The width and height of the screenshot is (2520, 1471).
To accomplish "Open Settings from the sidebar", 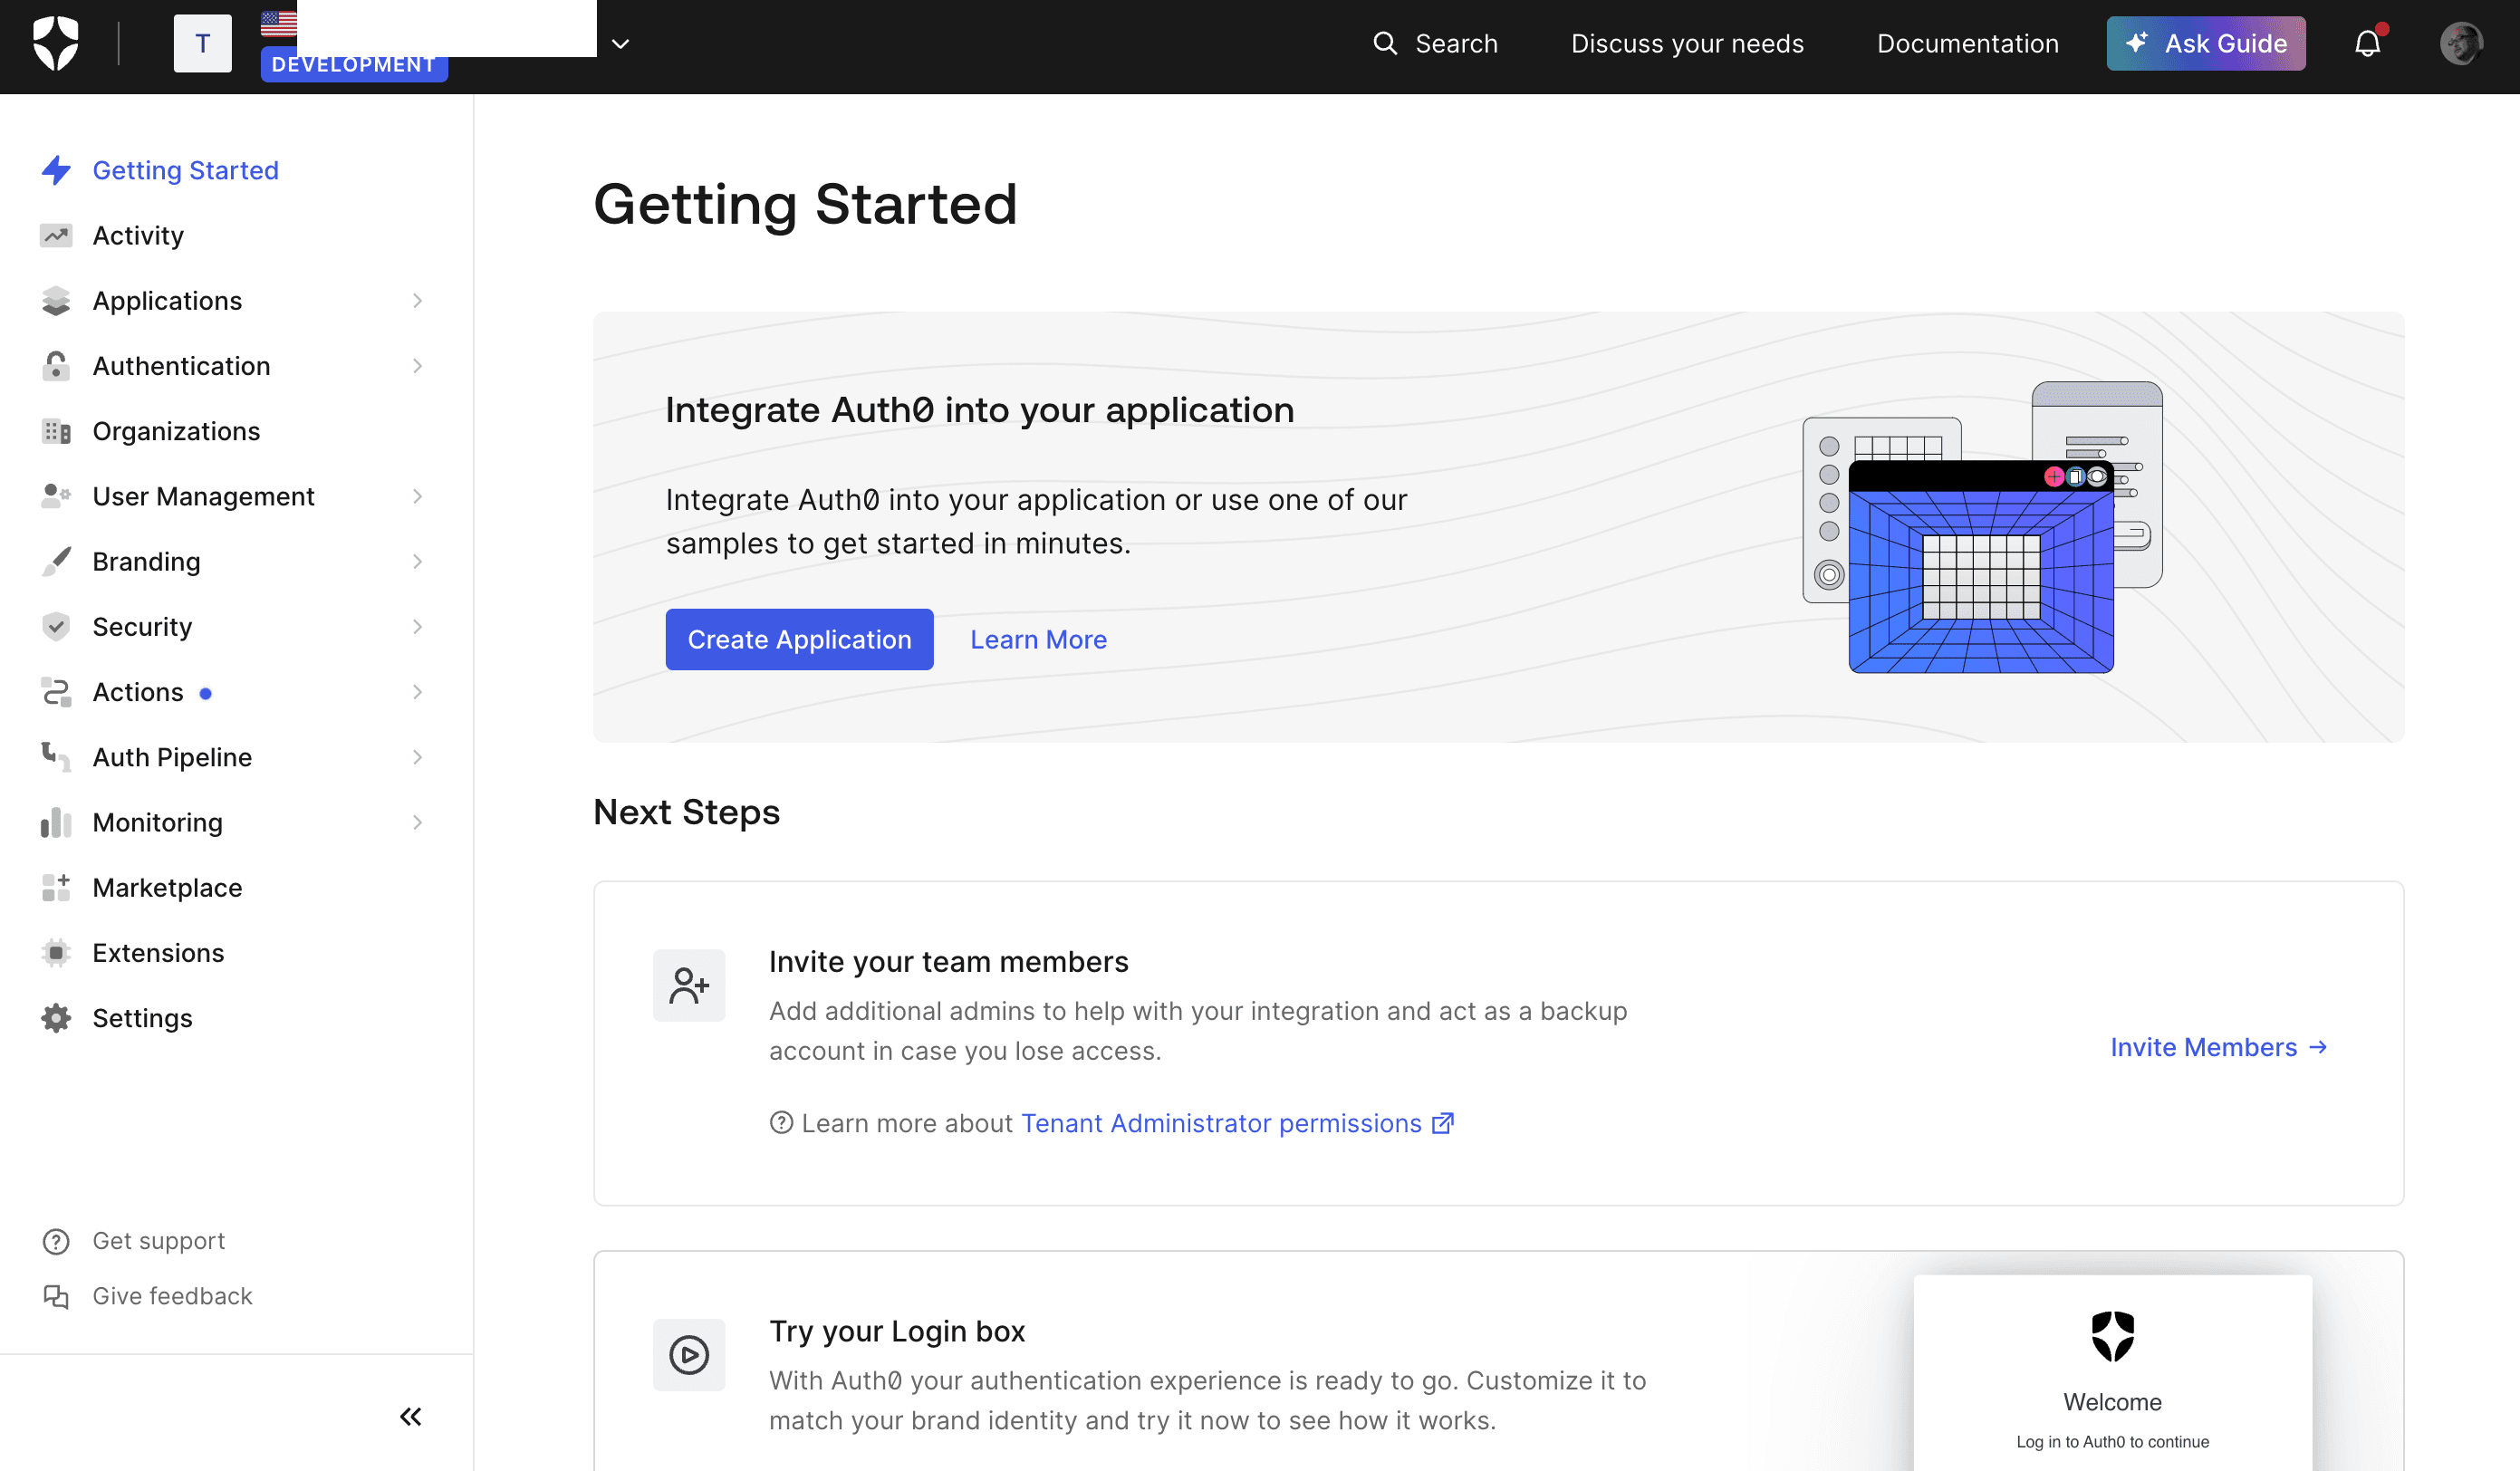I will pyautogui.click(x=142, y=1018).
